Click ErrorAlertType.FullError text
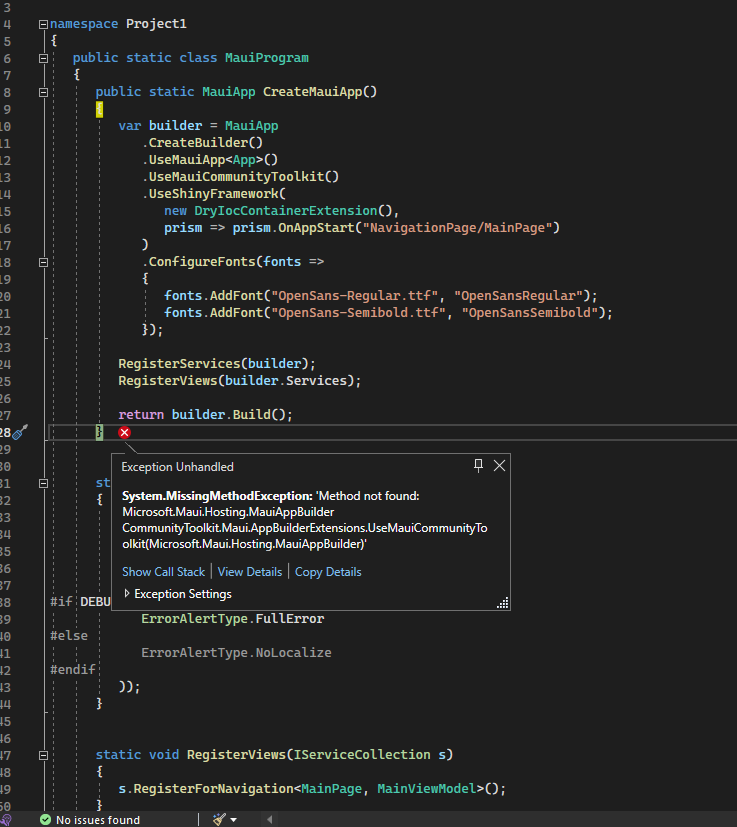 (233, 618)
